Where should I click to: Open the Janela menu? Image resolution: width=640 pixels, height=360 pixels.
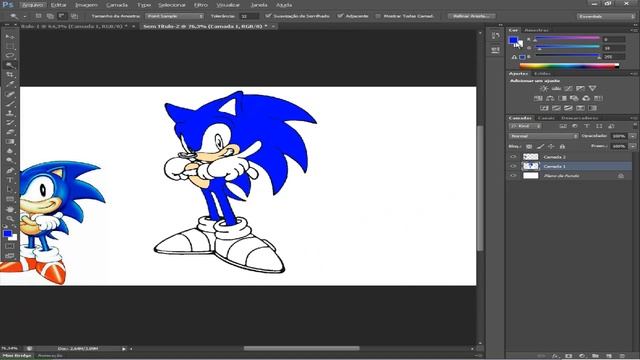(x=259, y=5)
